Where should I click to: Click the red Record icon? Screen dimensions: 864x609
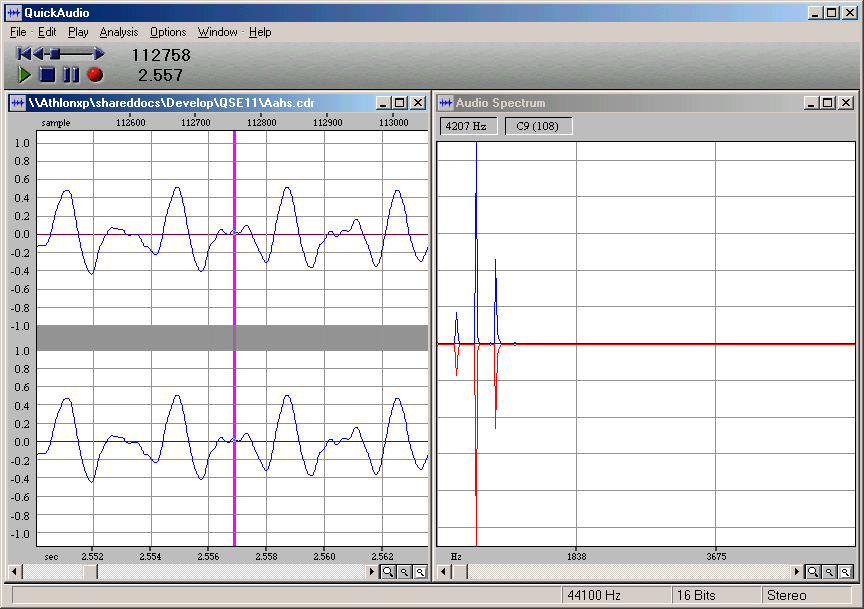click(x=93, y=74)
